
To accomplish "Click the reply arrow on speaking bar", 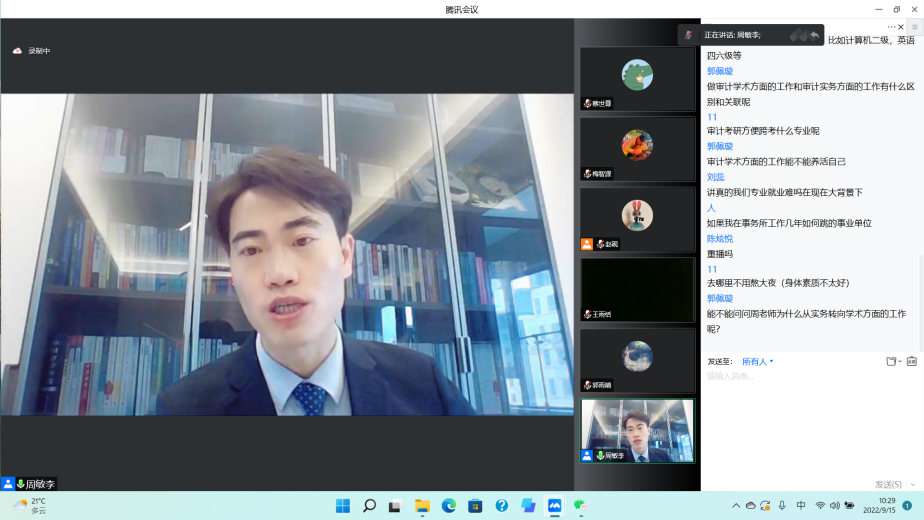I will [814, 35].
